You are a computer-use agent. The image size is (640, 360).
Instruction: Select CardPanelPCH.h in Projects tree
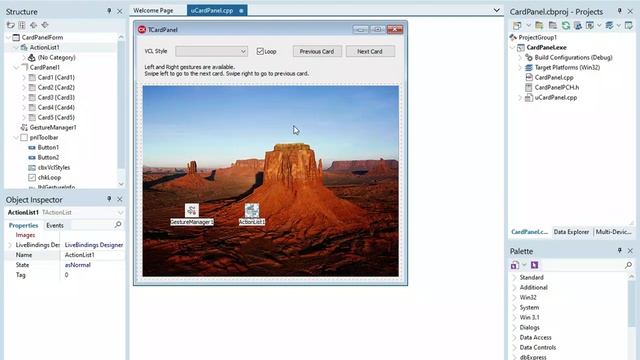pos(557,87)
